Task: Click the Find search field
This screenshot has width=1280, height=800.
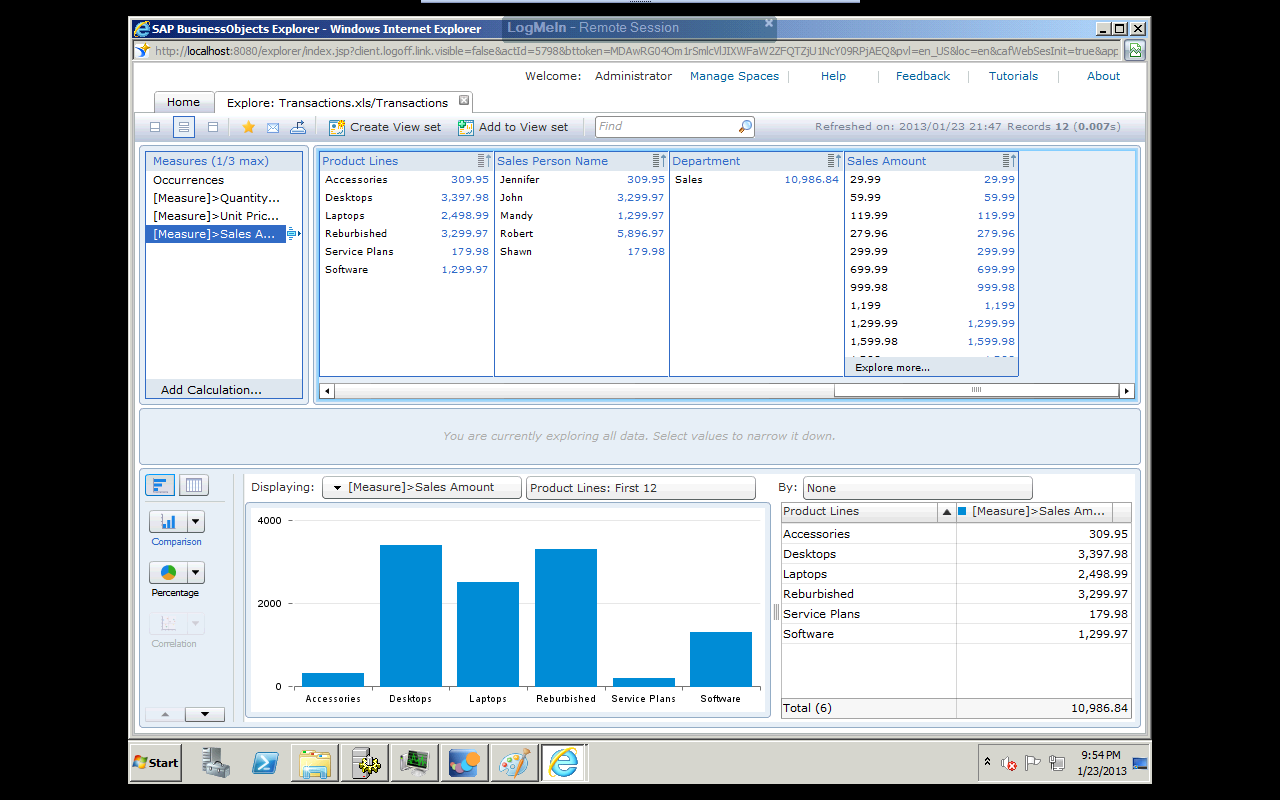Action: point(666,127)
